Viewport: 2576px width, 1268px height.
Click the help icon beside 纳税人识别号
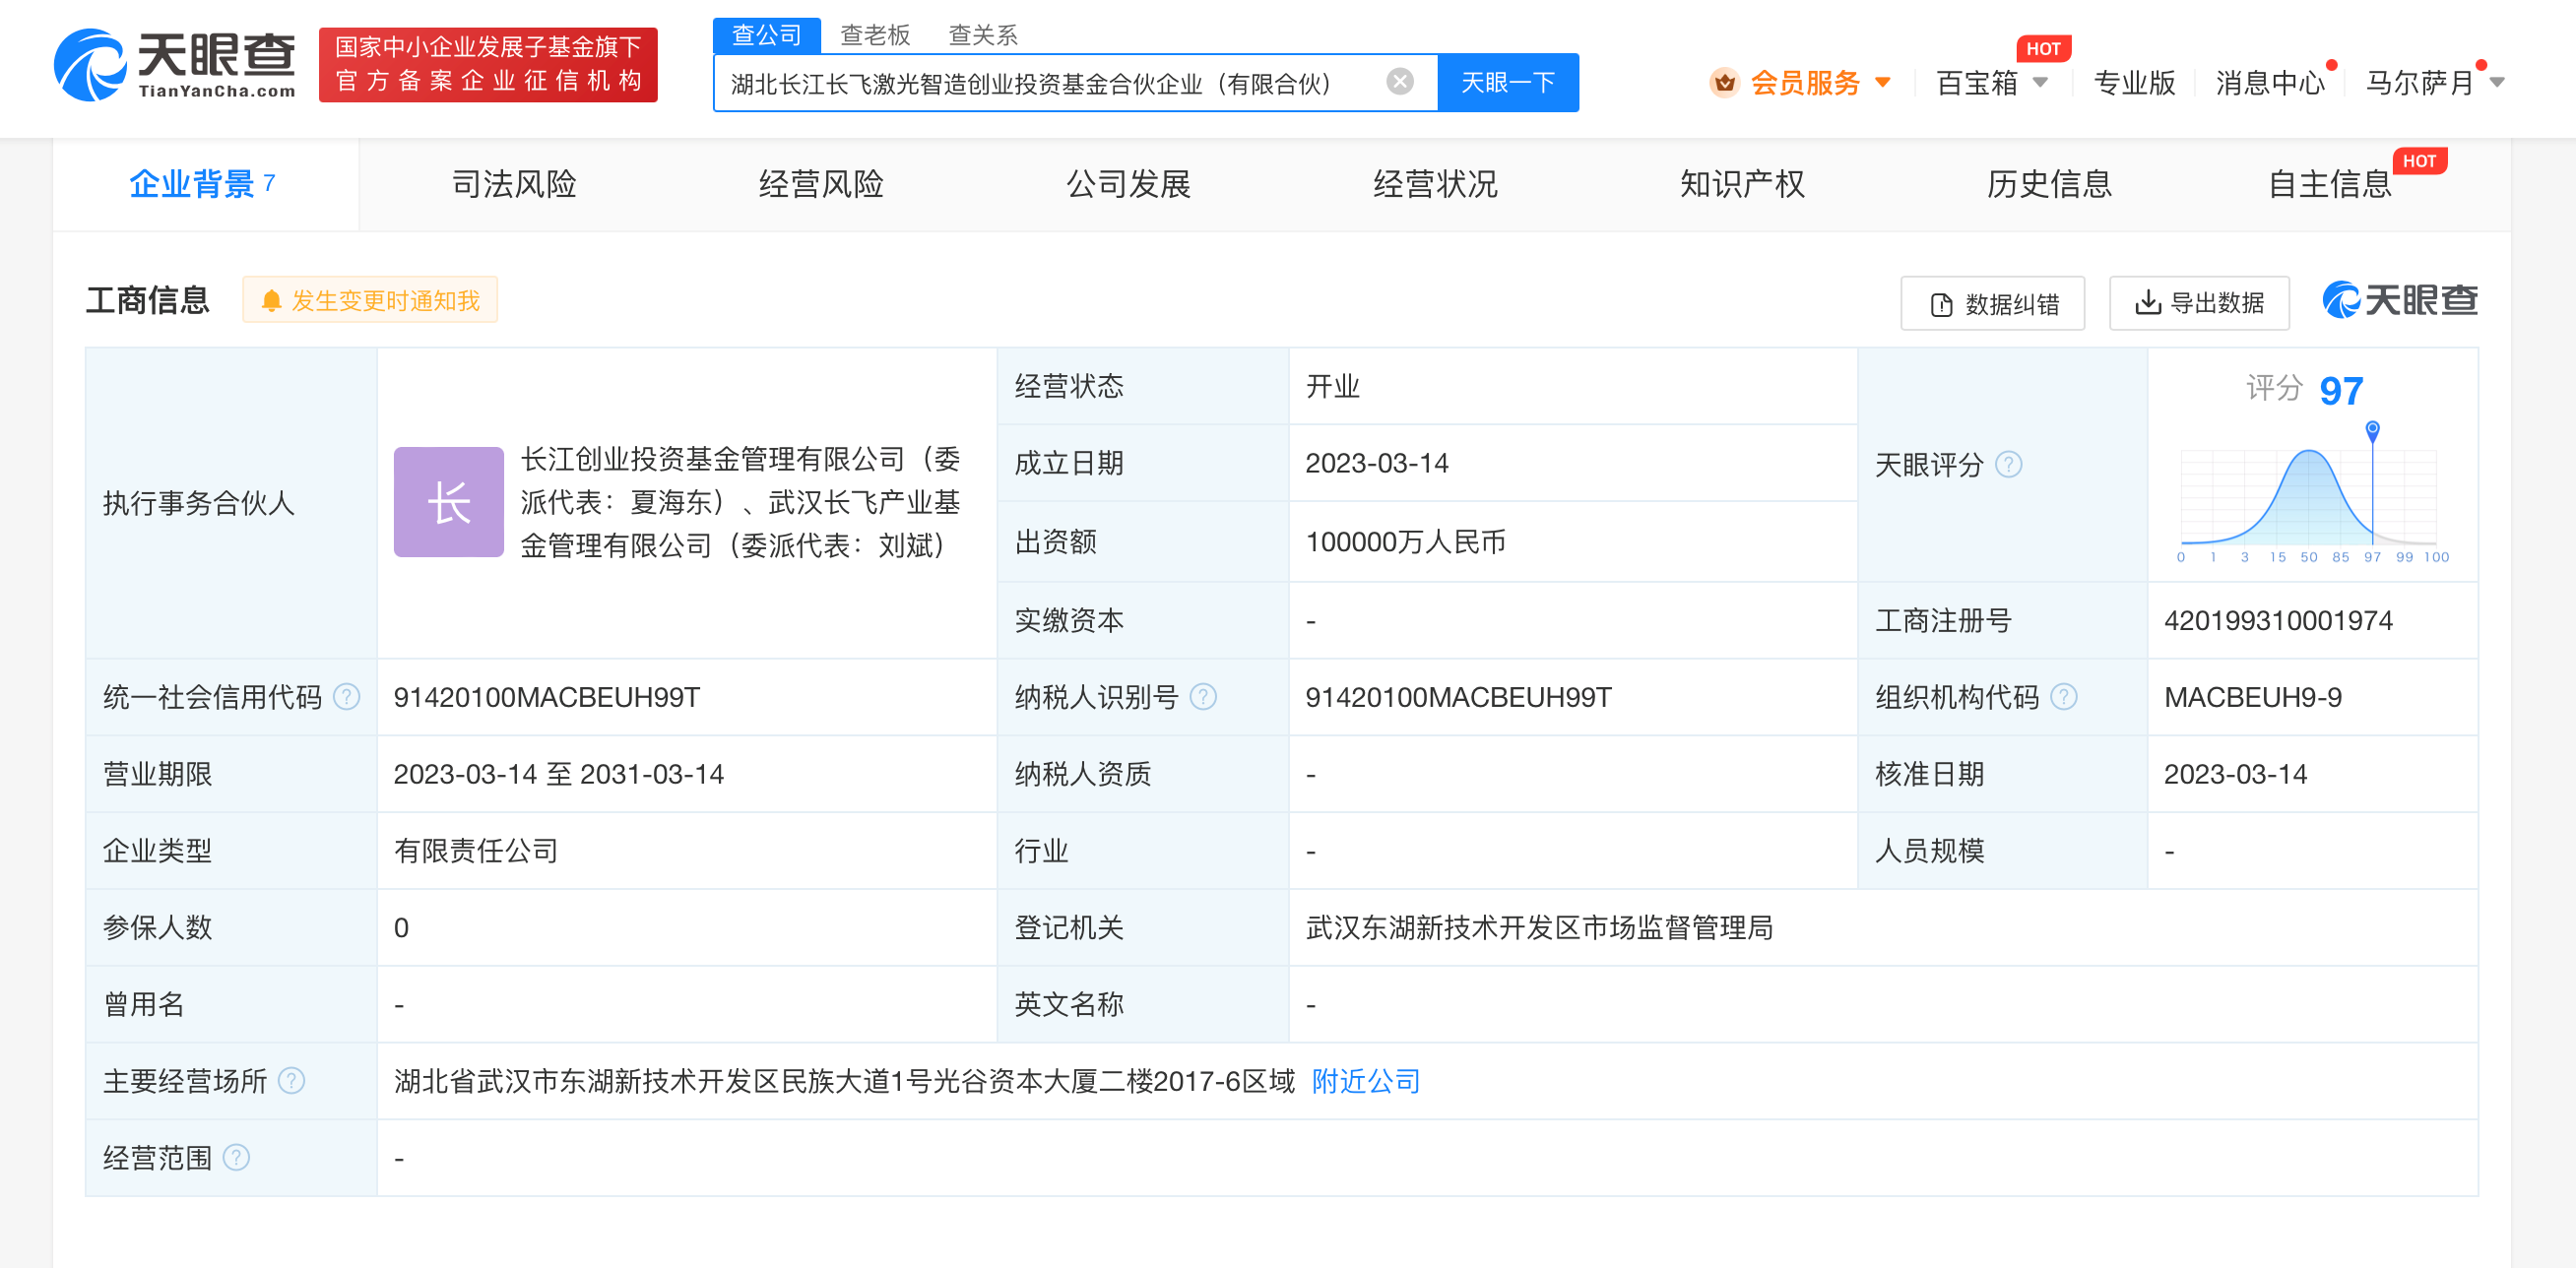pos(1203,696)
